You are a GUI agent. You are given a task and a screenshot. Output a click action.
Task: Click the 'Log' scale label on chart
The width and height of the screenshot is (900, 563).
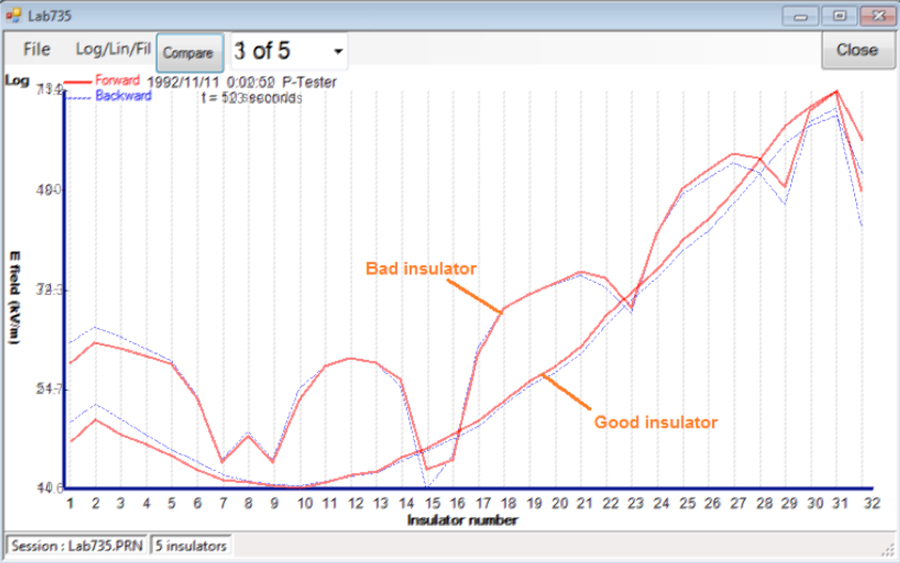tap(17, 80)
